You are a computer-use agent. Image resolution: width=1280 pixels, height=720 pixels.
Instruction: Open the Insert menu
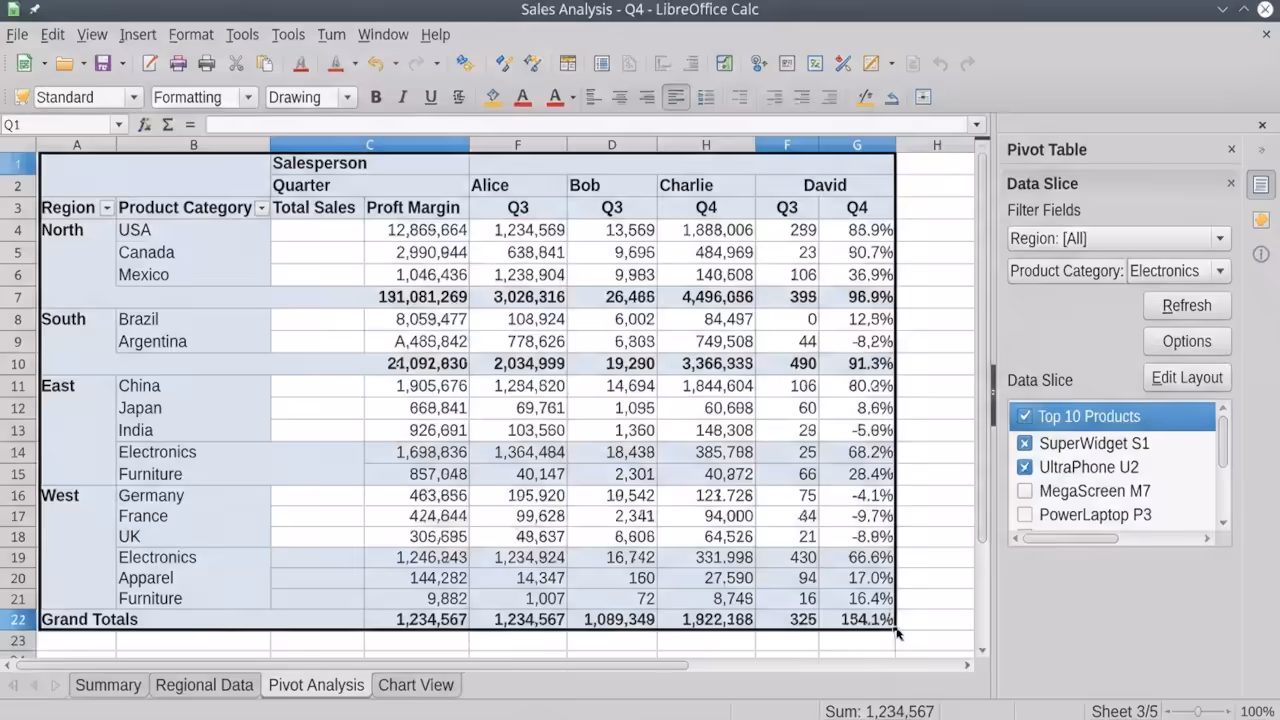137,34
